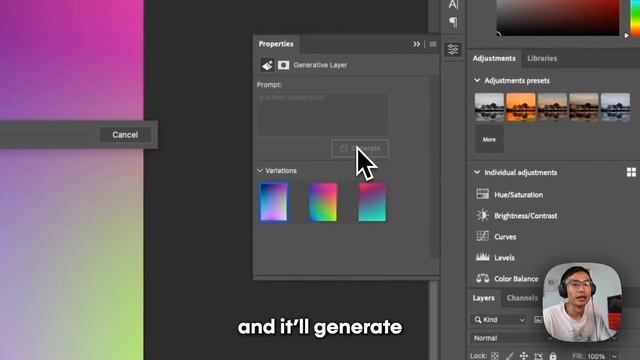Viewport: 640px width, 360px height.
Task: Open the Adjustments tab
Action: tap(494, 58)
